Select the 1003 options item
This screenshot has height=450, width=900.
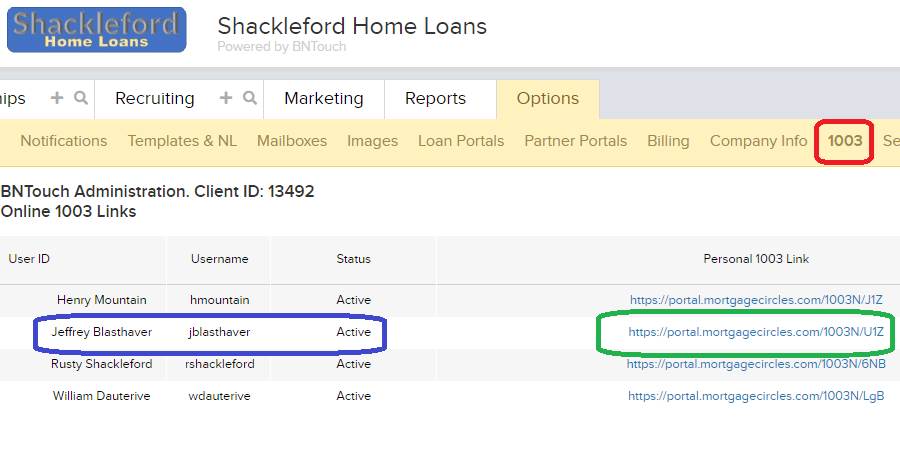point(845,141)
